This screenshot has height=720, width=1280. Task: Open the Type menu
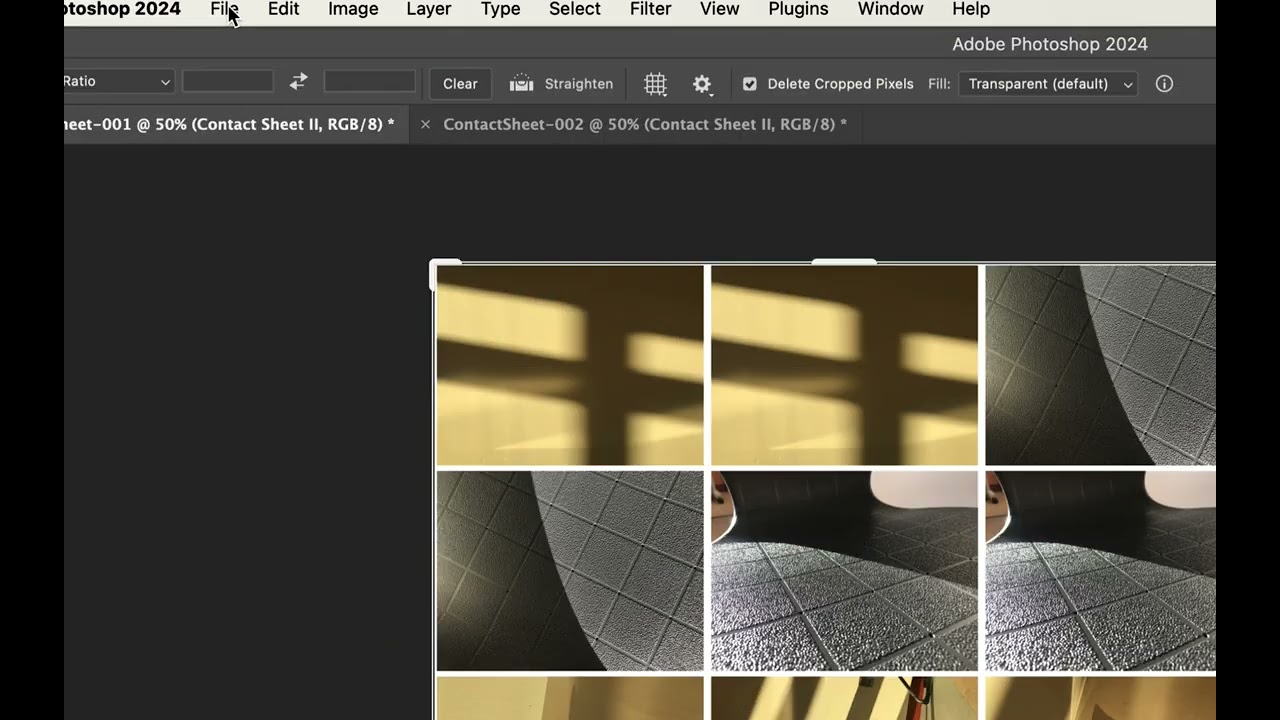click(x=500, y=9)
